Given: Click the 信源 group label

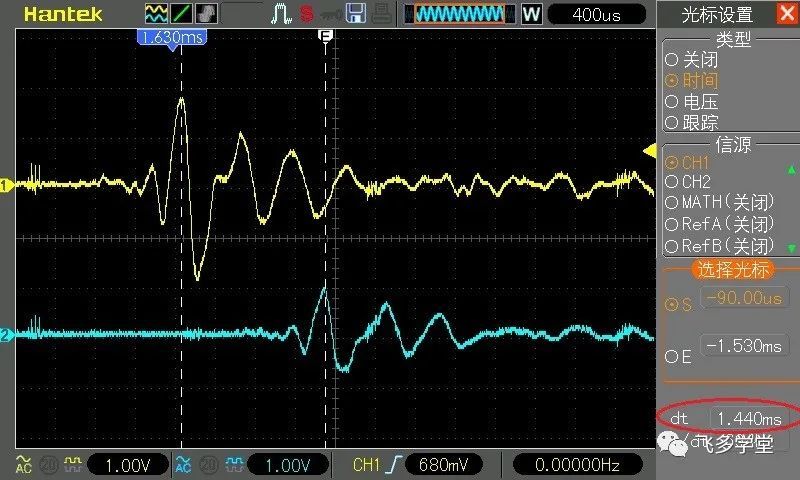Looking at the screenshot, I should coord(733,144).
